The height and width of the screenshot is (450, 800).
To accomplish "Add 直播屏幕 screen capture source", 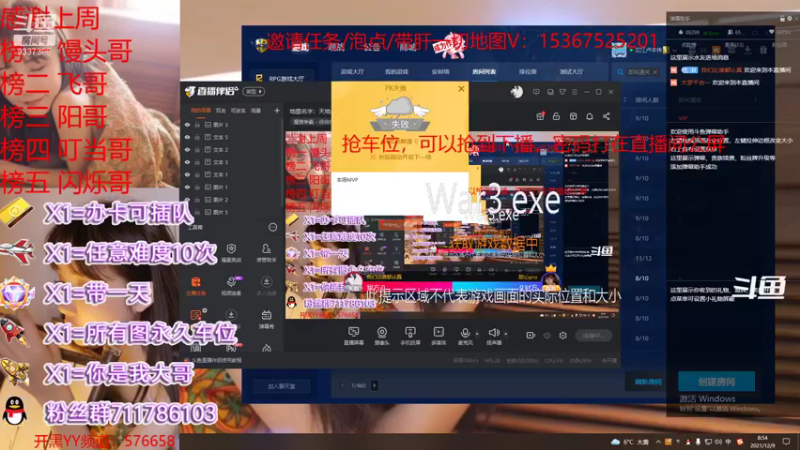I will (353, 336).
